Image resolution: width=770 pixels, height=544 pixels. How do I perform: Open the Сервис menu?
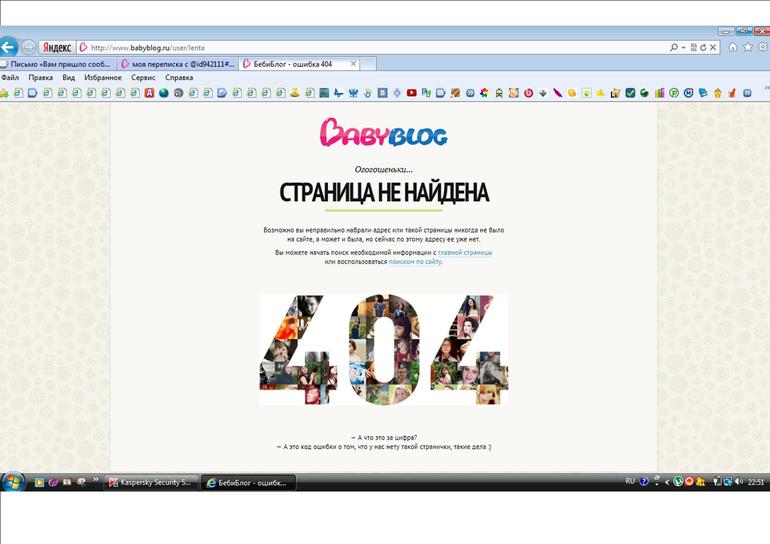point(143,78)
